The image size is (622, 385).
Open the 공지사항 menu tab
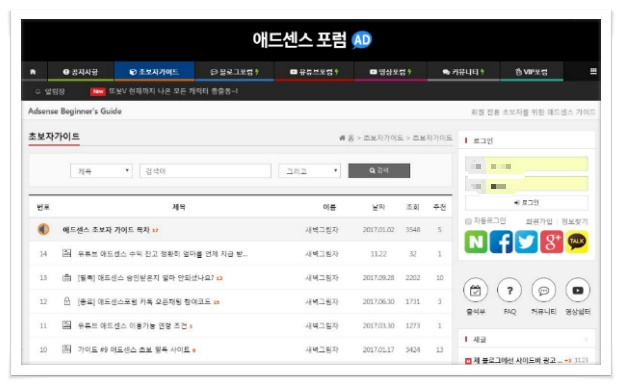click(81, 72)
